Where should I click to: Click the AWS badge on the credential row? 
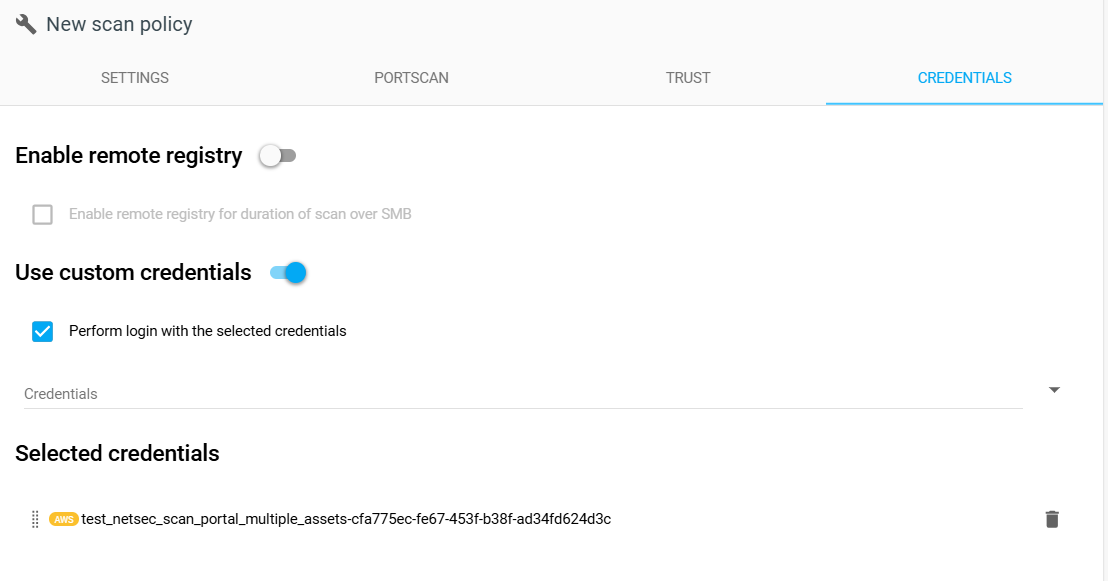coord(64,519)
